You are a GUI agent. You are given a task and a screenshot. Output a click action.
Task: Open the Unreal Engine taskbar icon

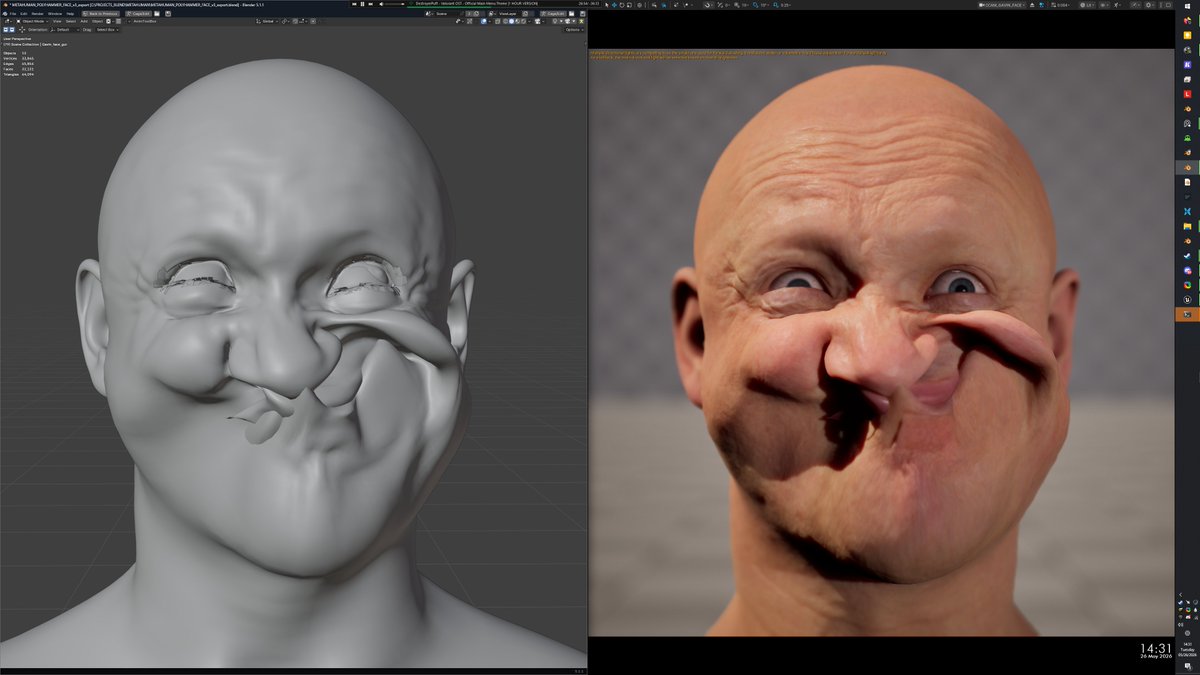[1187, 300]
